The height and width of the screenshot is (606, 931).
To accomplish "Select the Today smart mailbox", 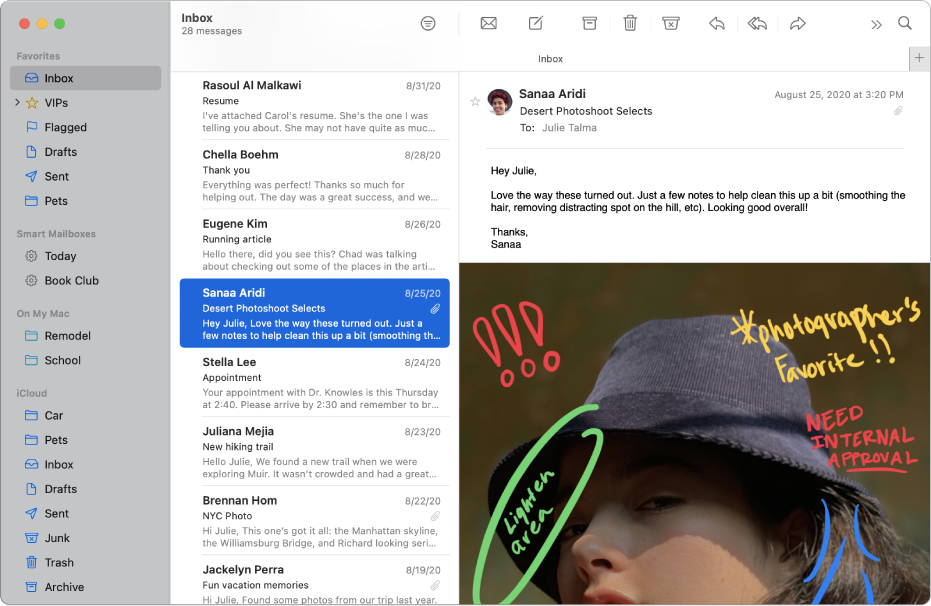I will point(86,256).
